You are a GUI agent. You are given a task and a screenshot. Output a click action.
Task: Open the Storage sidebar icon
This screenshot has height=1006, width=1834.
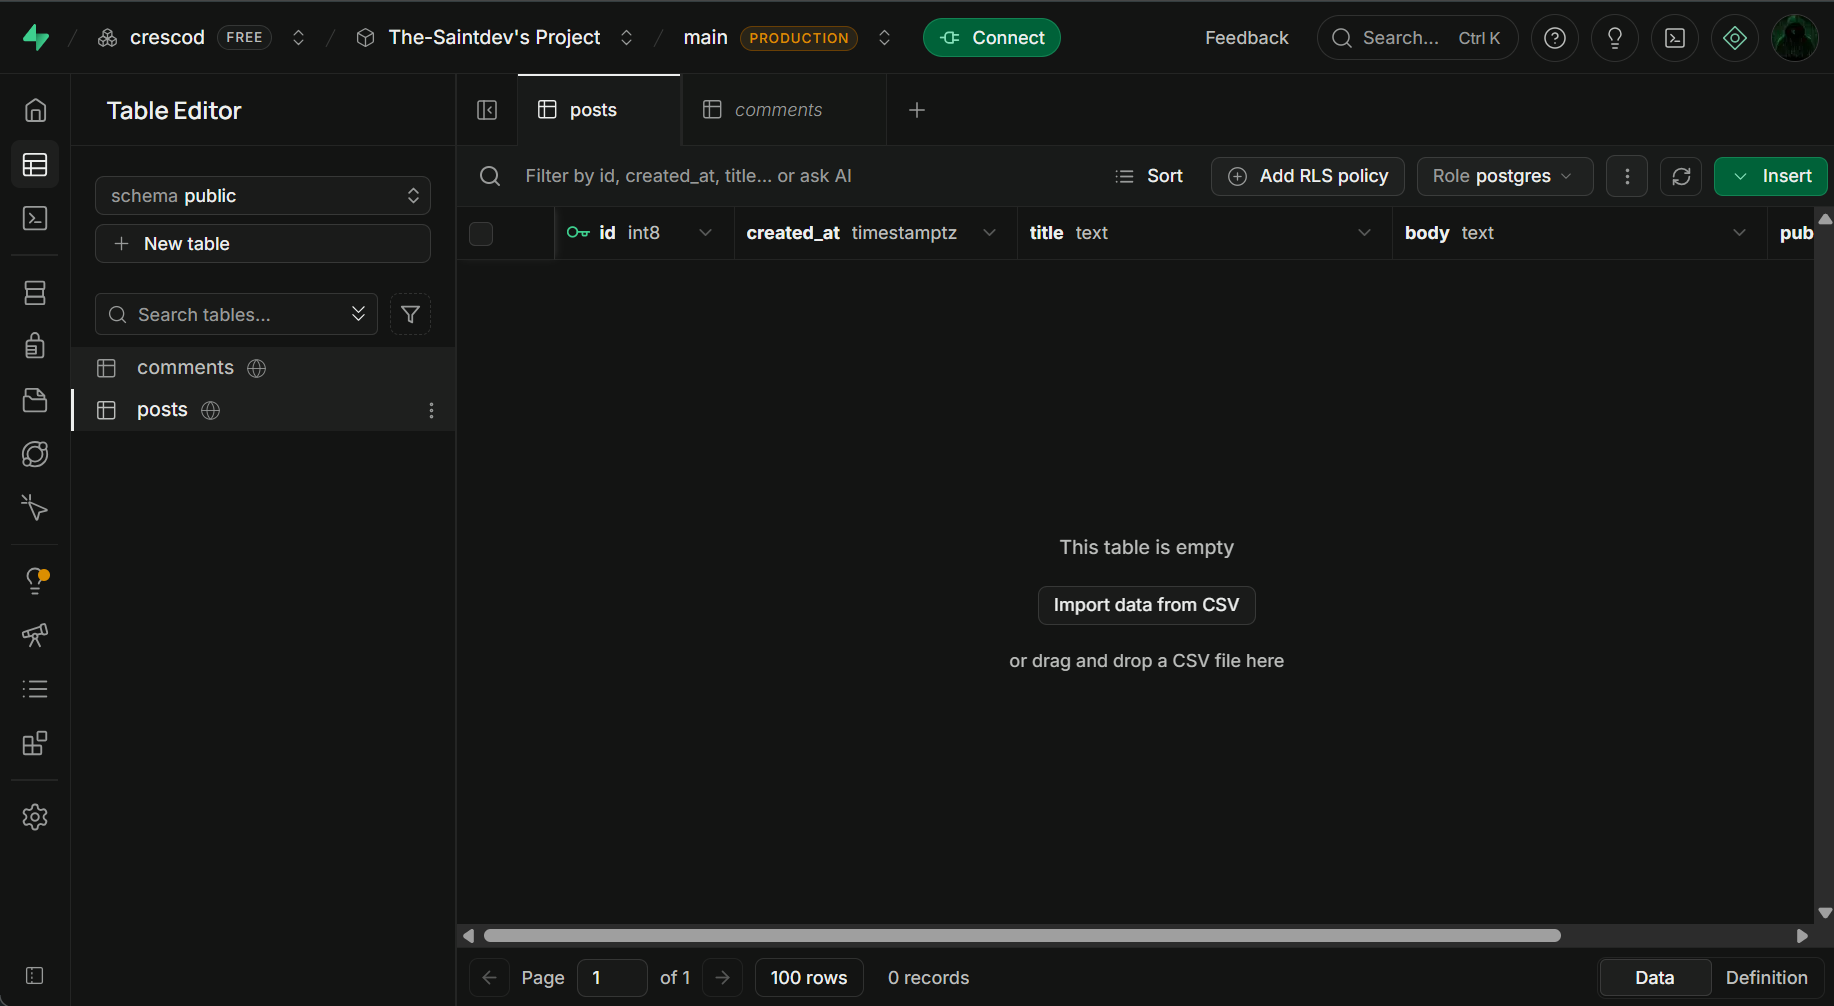[35, 400]
